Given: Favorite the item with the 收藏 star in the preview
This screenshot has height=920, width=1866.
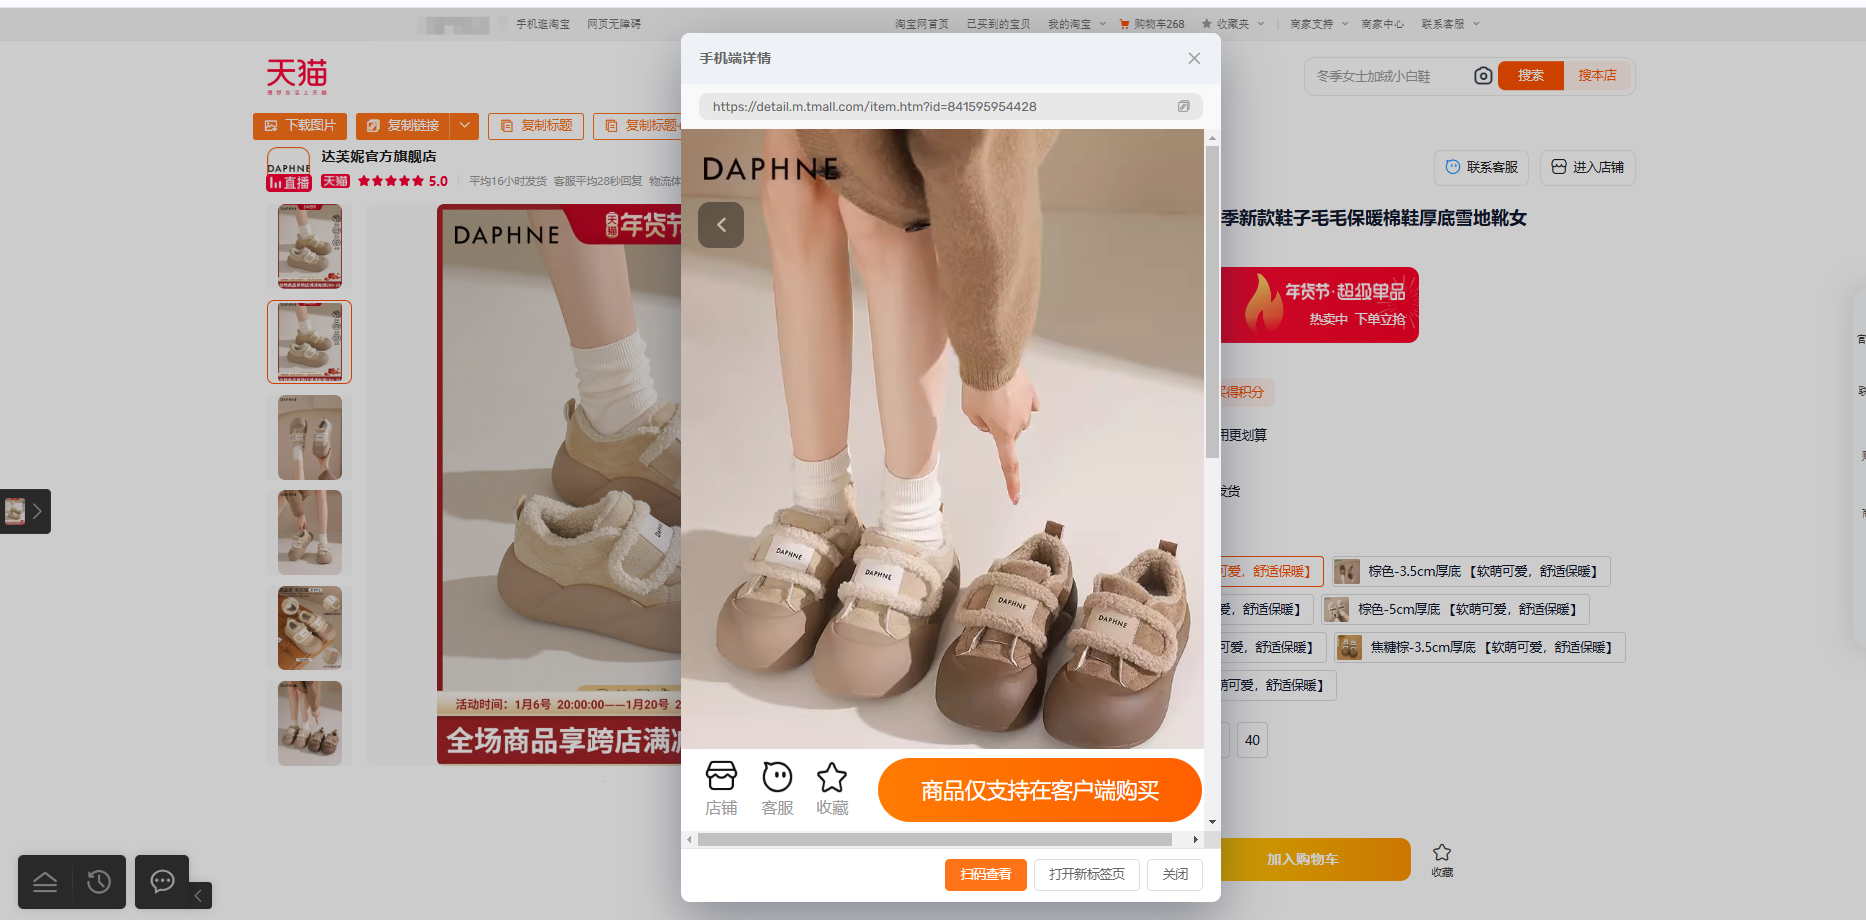Looking at the screenshot, I should [x=832, y=789].
